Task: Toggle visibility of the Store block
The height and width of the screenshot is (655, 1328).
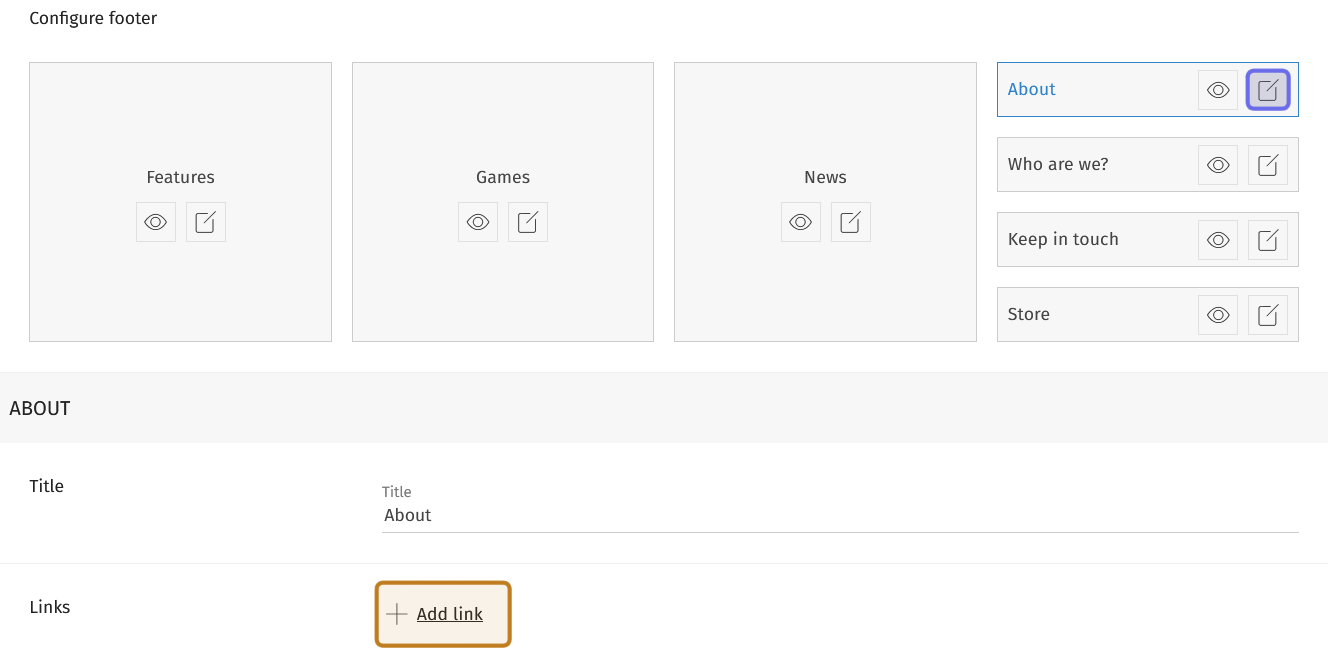Action: click(1218, 315)
